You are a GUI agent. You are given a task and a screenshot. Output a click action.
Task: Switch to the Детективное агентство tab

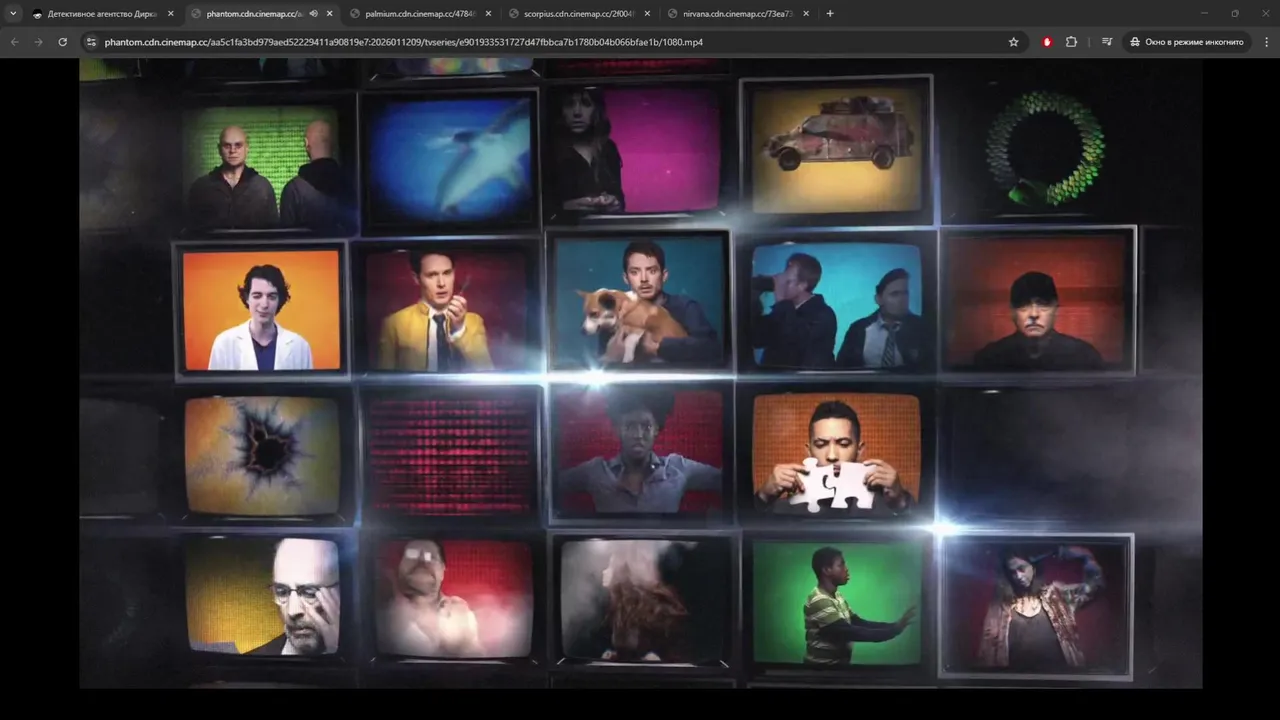click(103, 14)
